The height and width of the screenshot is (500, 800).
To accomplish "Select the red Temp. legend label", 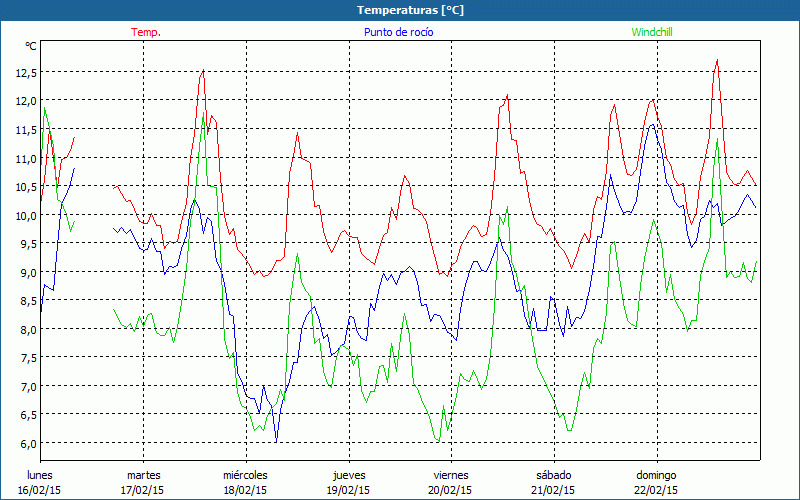I will tap(146, 32).
